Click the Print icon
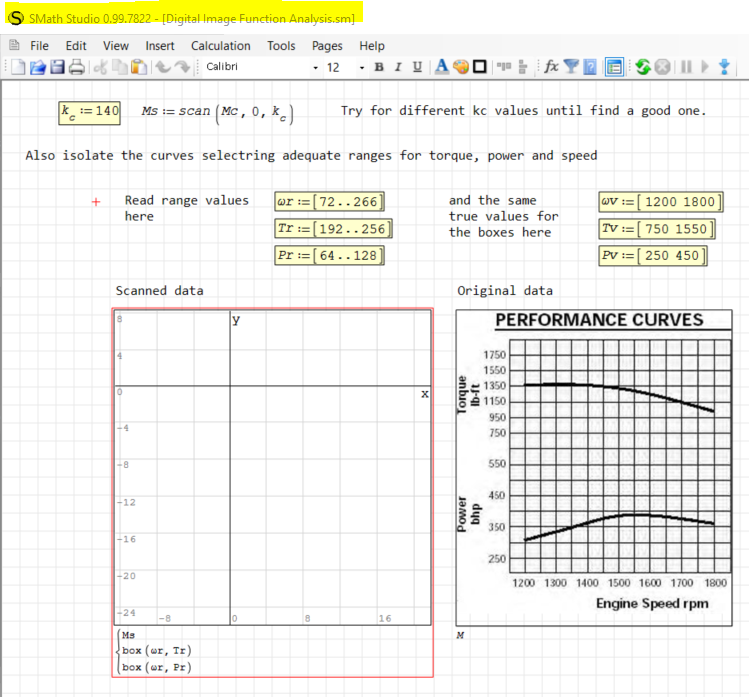Screen dimensions: 749x697 pyautogui.click(x=77, y=67)
